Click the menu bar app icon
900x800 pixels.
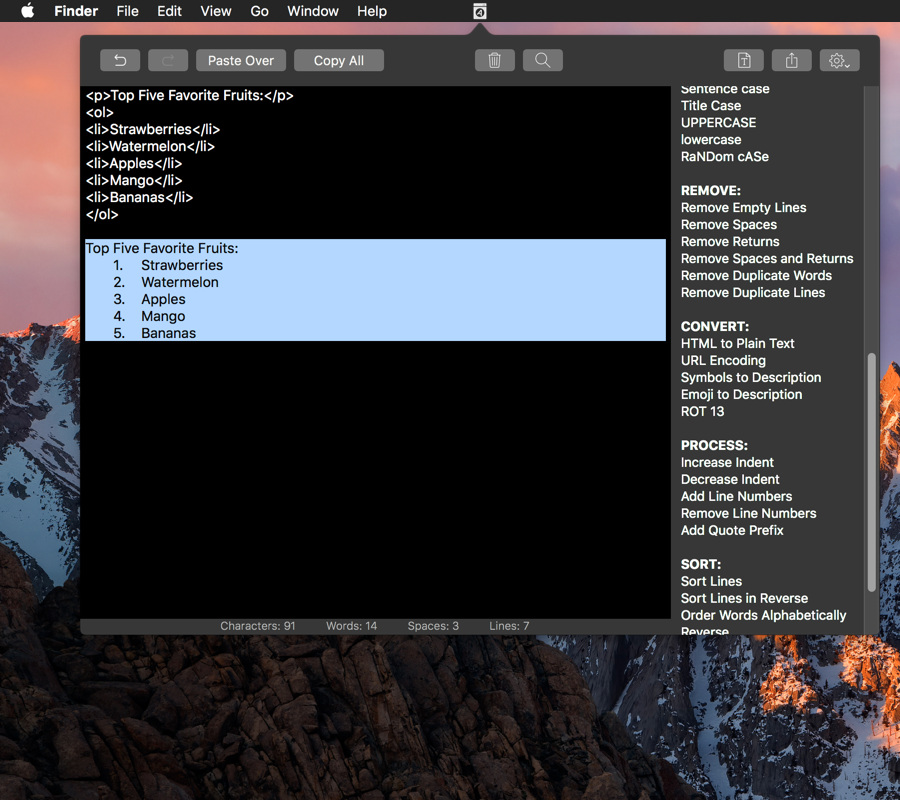(x=480, y=11)
